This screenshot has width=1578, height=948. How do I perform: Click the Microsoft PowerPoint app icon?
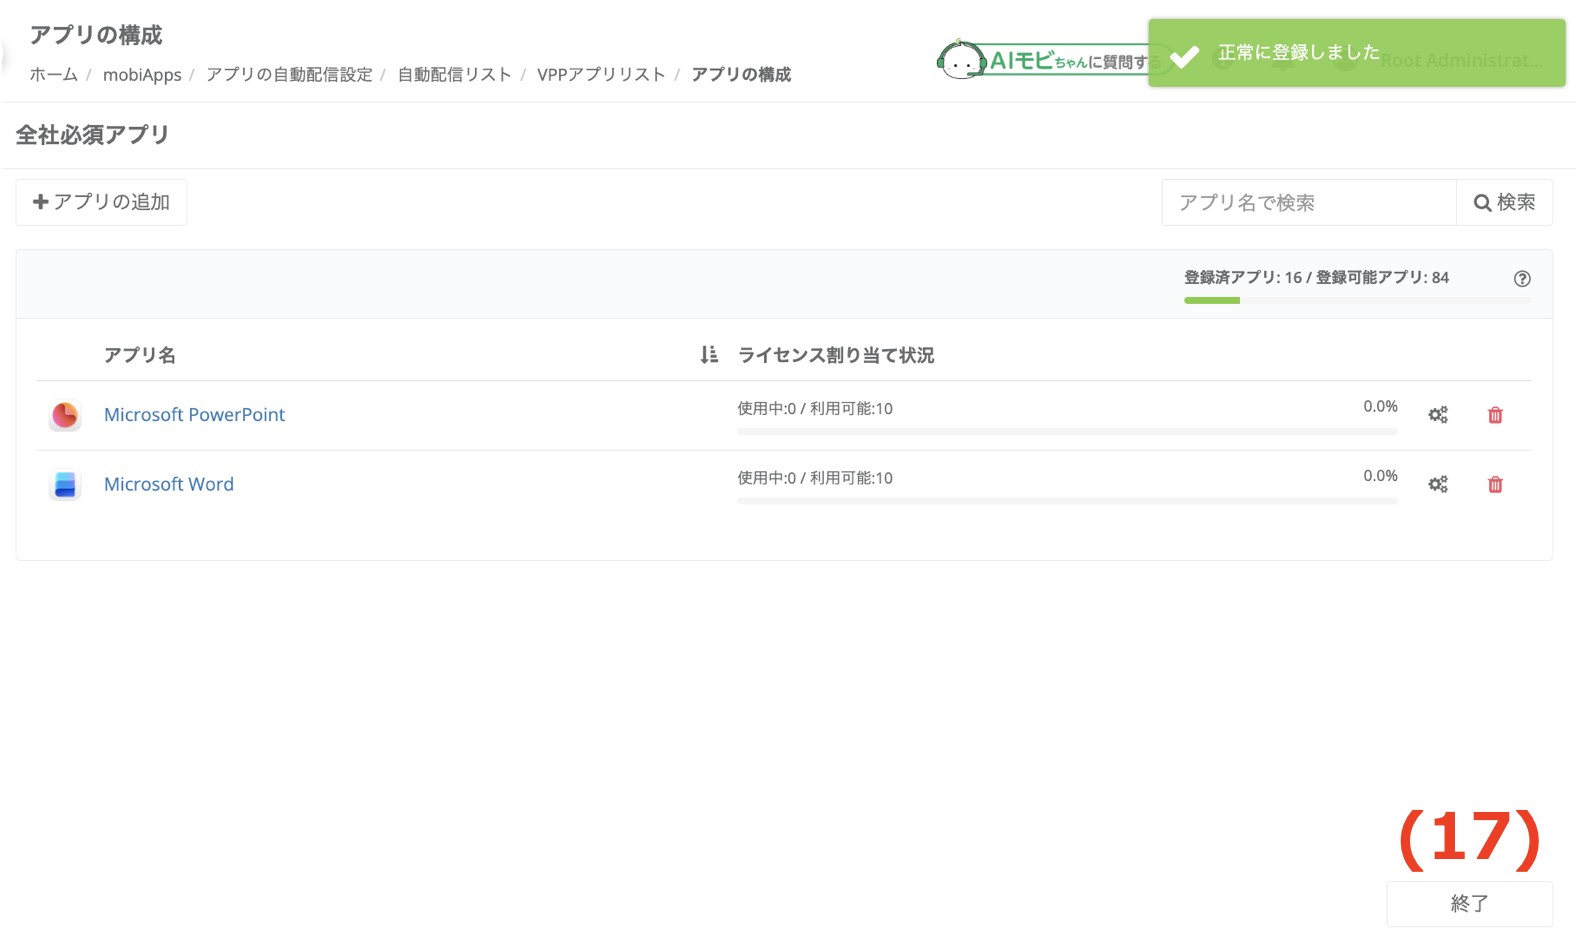click(65, 415)
